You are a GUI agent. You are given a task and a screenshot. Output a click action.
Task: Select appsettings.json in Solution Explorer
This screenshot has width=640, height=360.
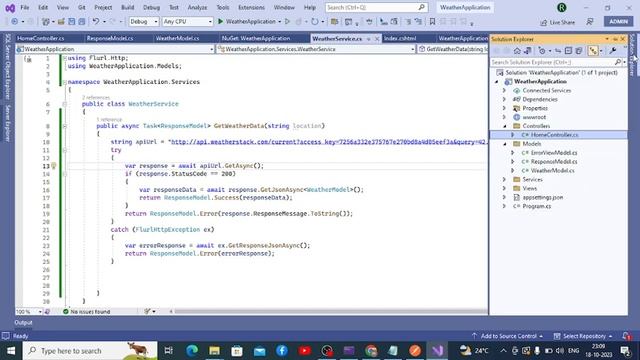click(x=542, y=198)
